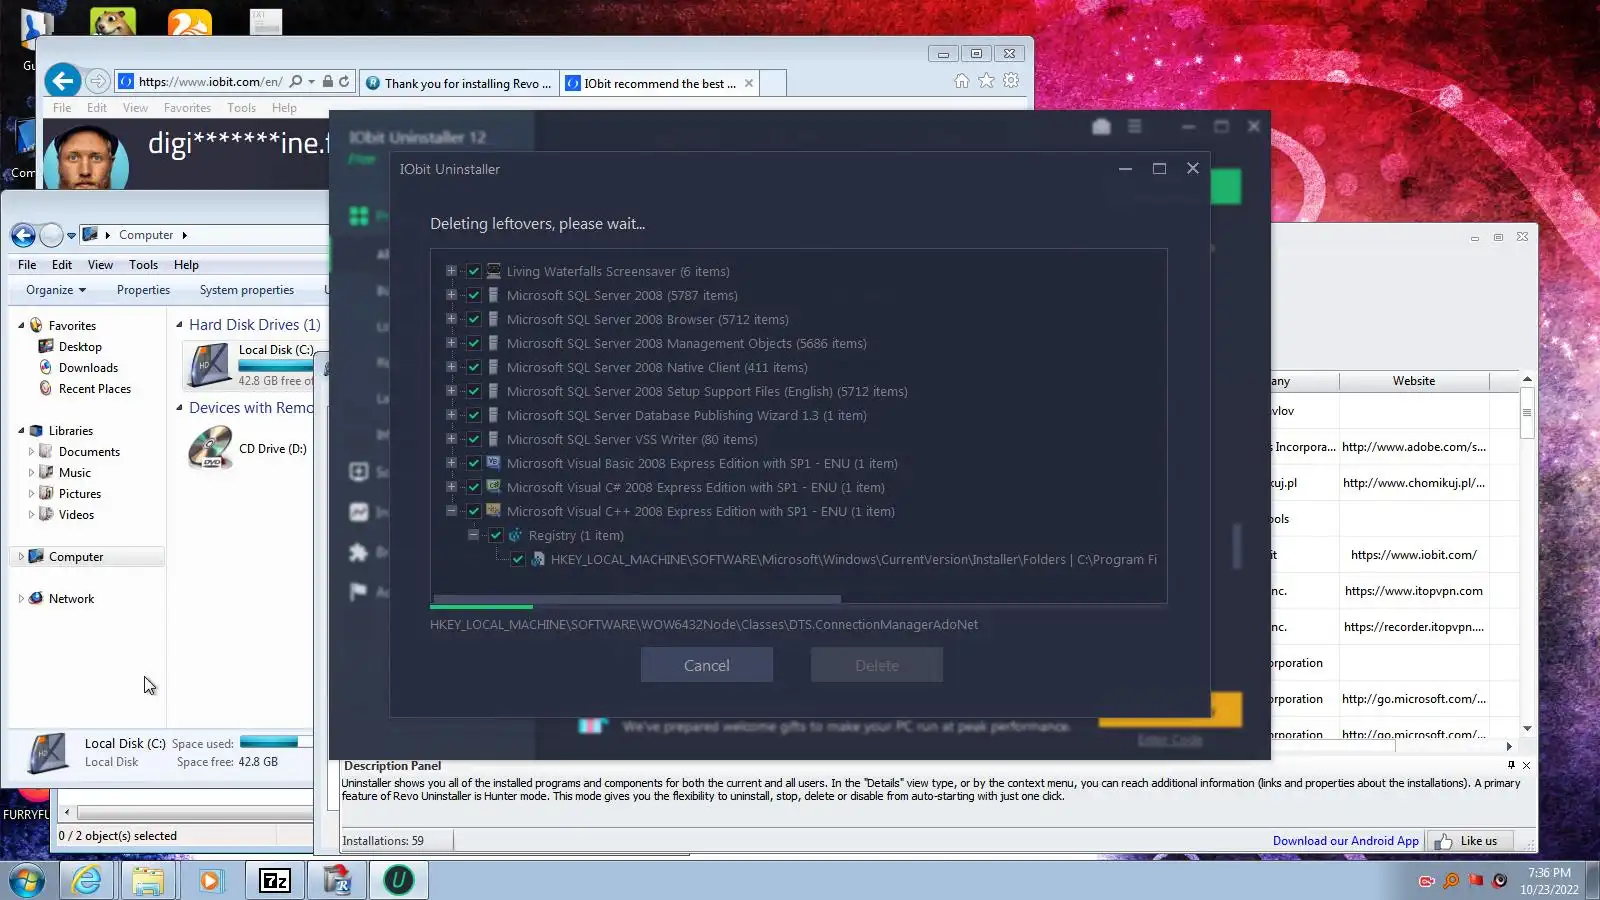
Task: Launch Internet Explorer from the taskbar
Action: pyautogui.click(x=87, y=880)
